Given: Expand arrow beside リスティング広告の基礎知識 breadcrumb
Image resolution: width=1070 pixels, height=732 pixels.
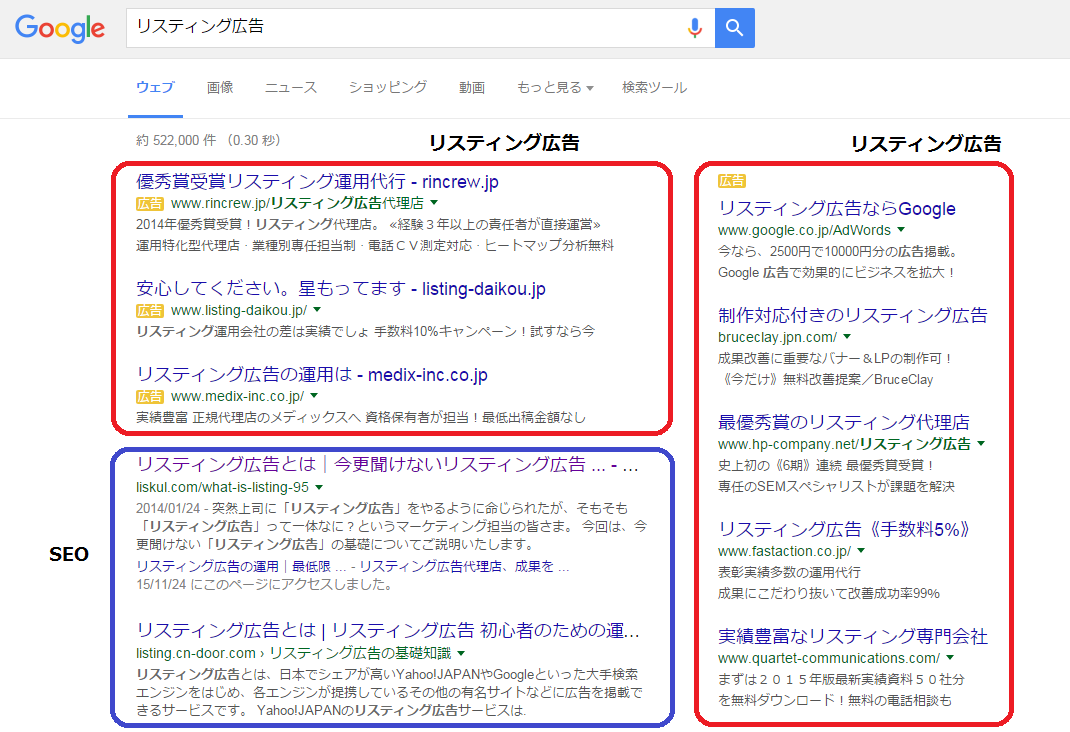Looking at the screenshot, I should pyautogui.click(x=461, y=653).
